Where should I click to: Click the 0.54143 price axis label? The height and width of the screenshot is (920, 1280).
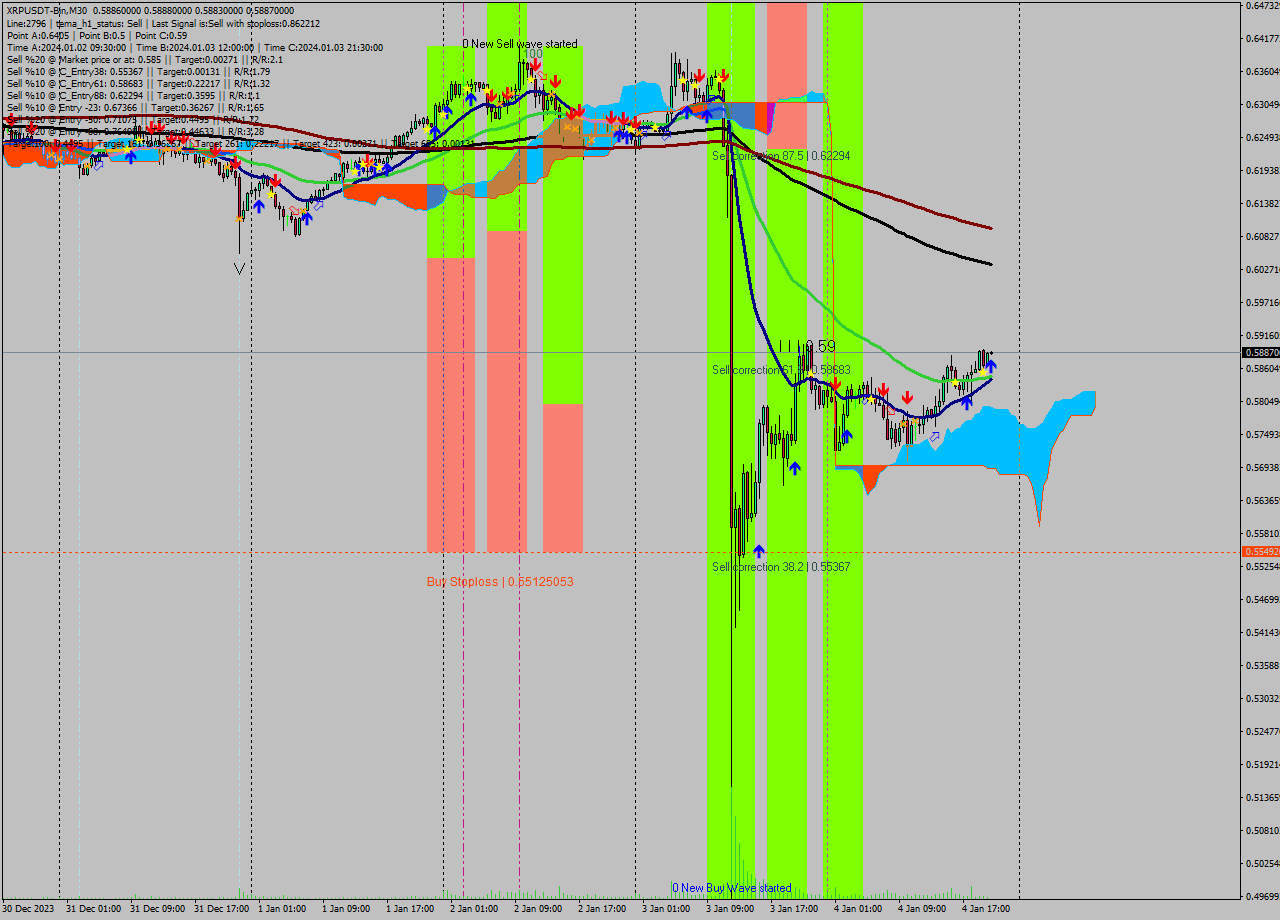[1262, 633]
